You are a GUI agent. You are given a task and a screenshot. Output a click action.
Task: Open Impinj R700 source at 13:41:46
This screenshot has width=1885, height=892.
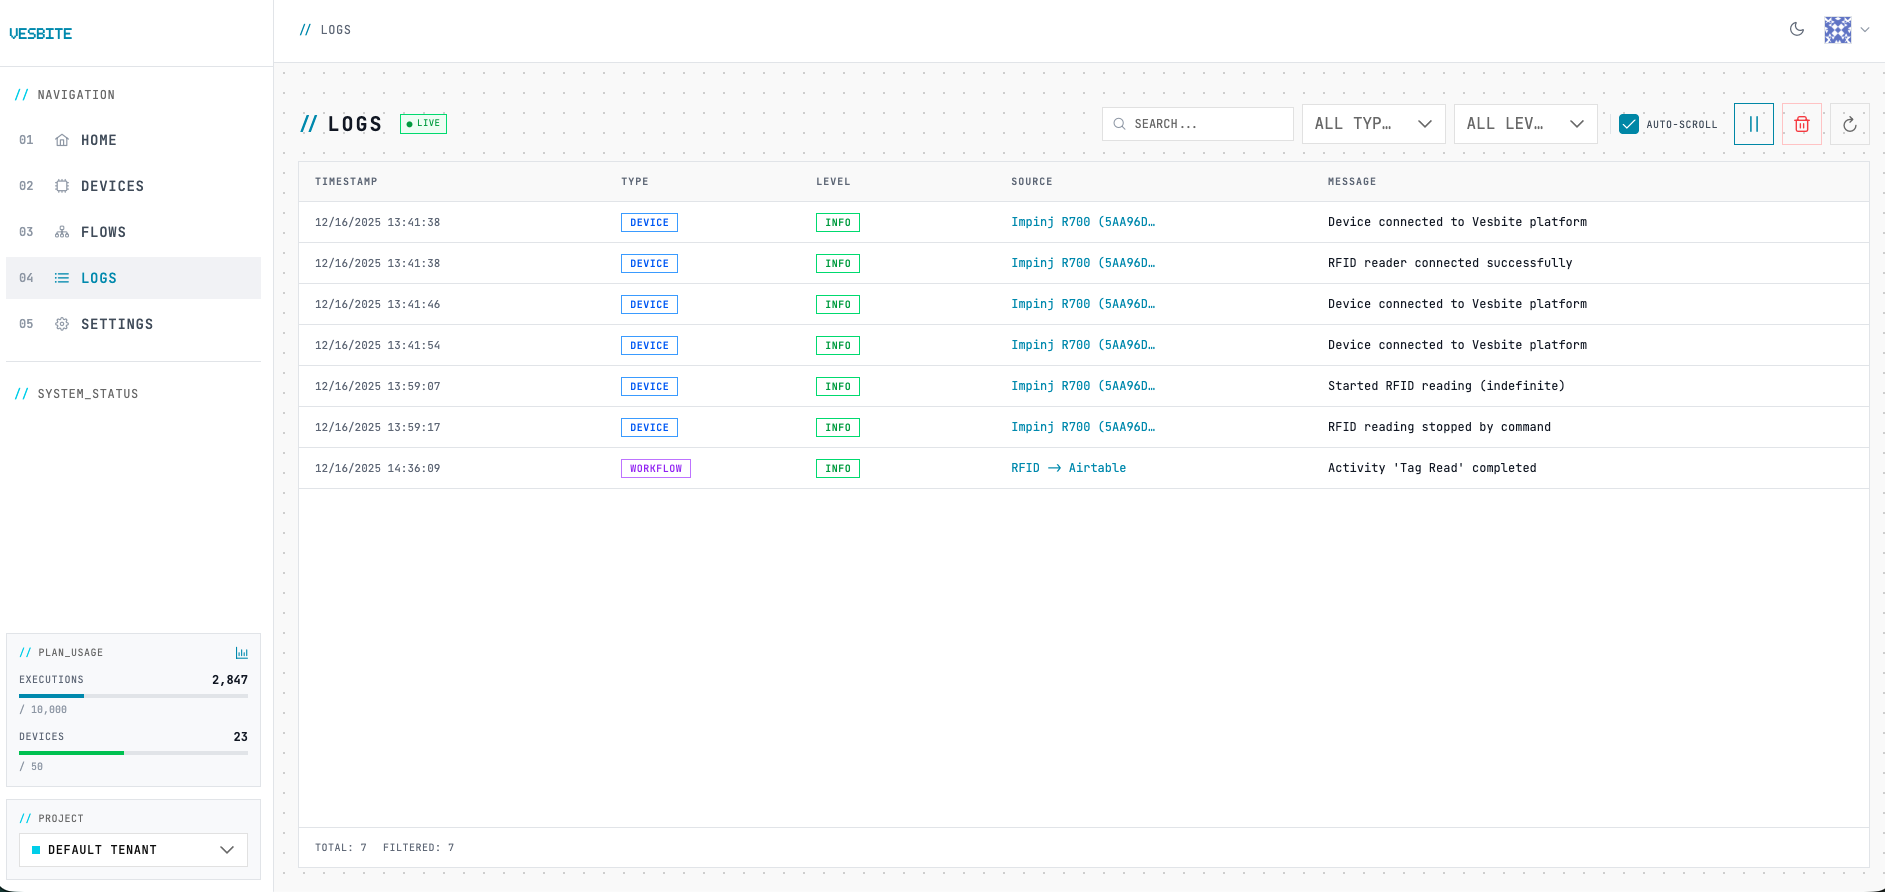(x=1083, y=304)
